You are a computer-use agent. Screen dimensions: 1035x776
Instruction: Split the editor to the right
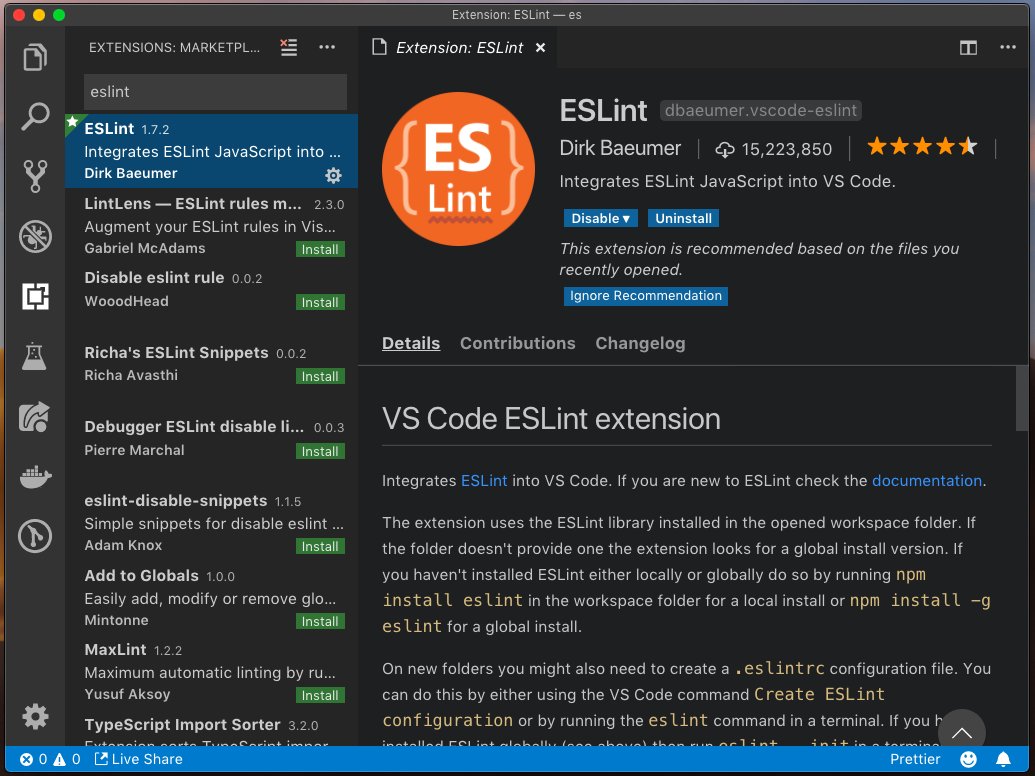tap(968, 48)
